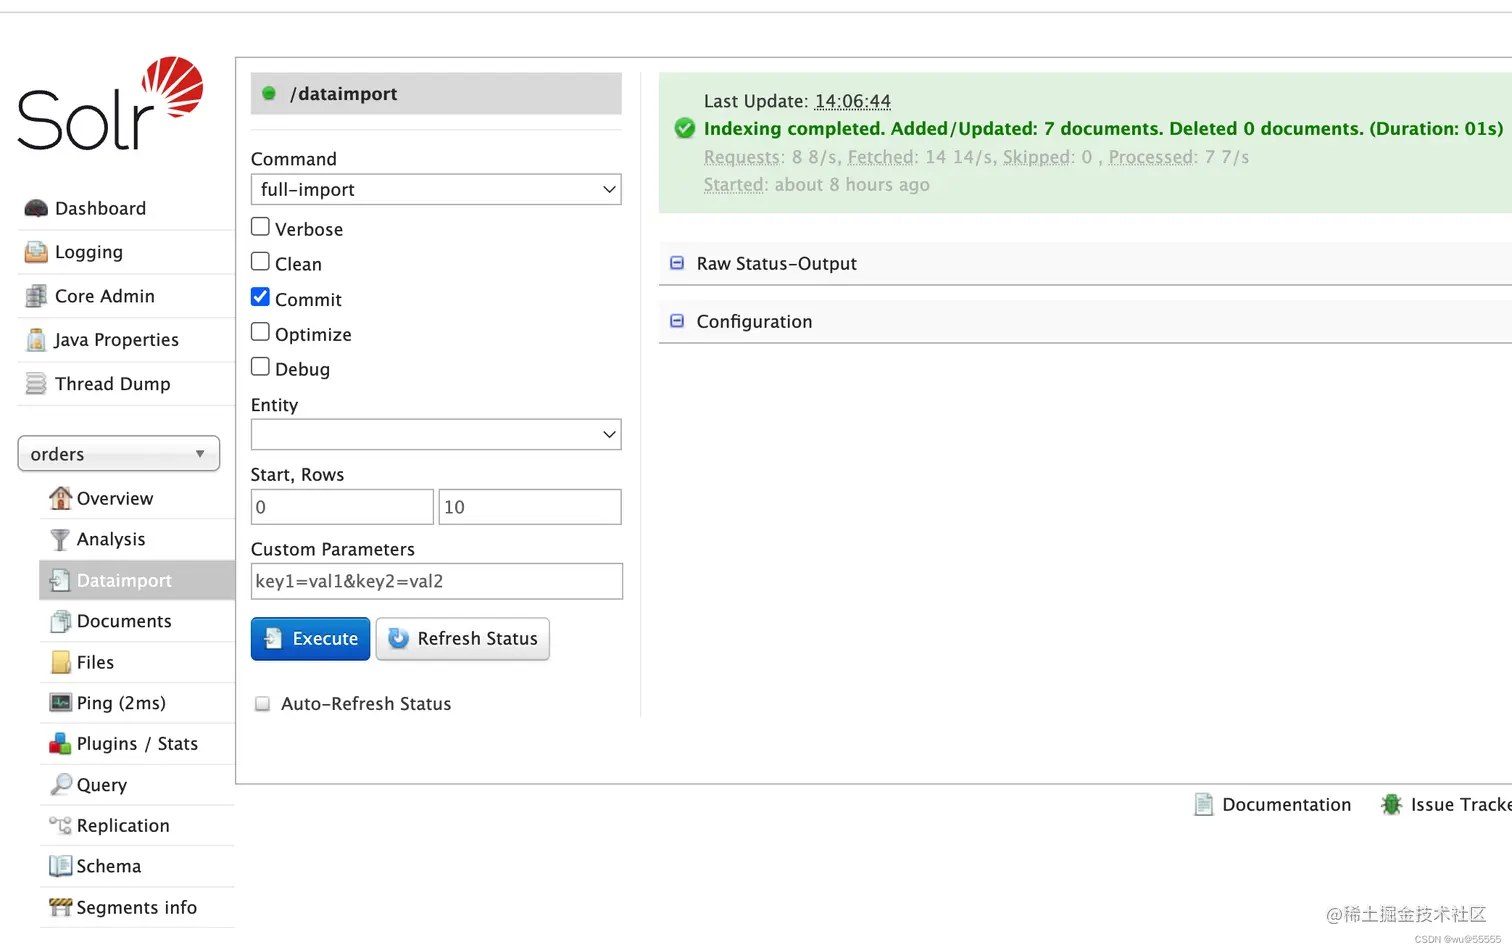1512x950 pixels.
Task: Toggle Auto-Refresh Status checkbox
Action: (x=262, y=704)
